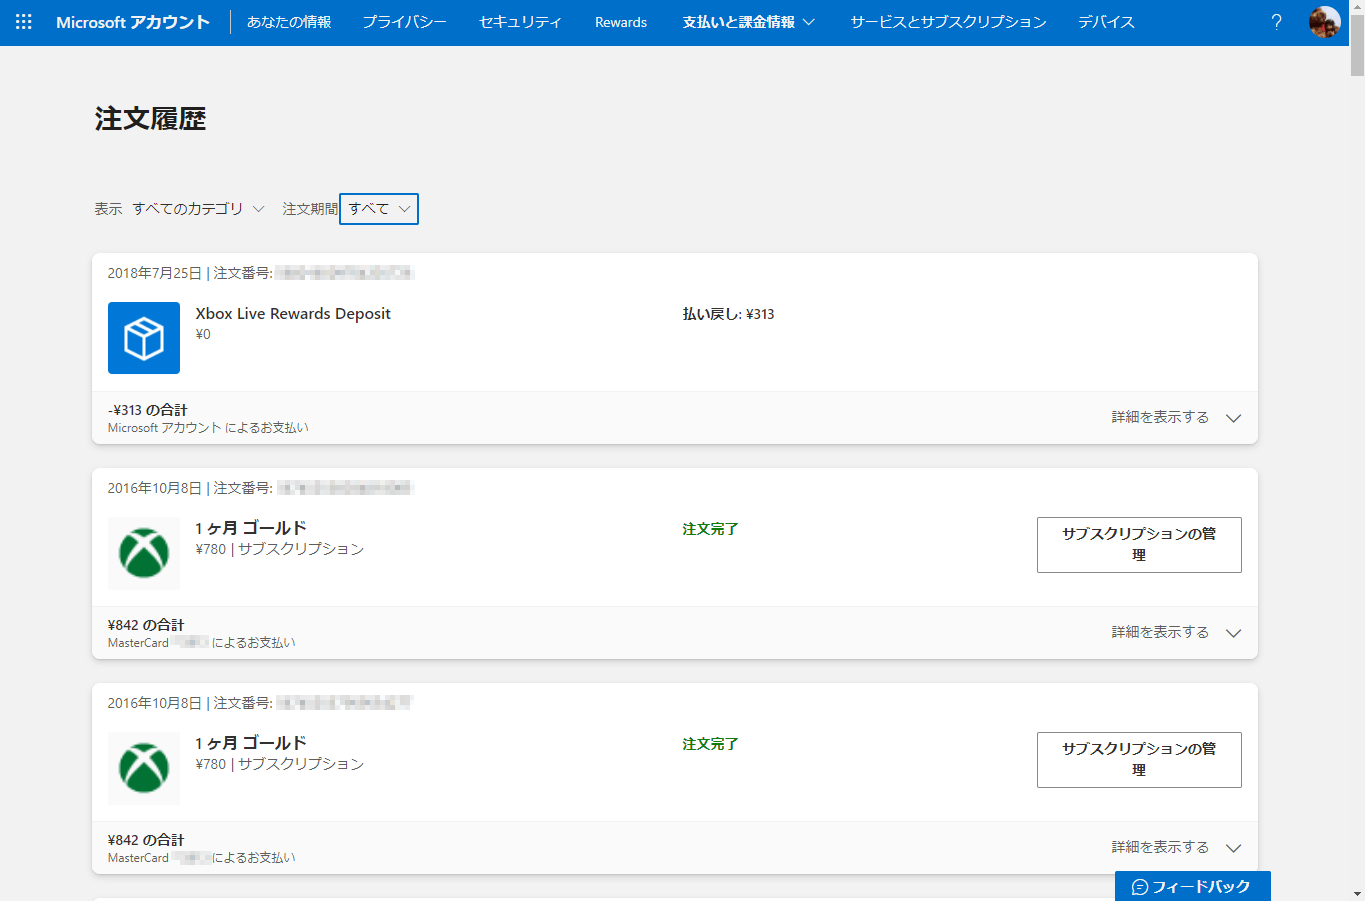The height and width of the screenshot is (901, 1365).
Task: Open the account profile picture menu
Action: pyautogui.click(x=1325, y=22)
